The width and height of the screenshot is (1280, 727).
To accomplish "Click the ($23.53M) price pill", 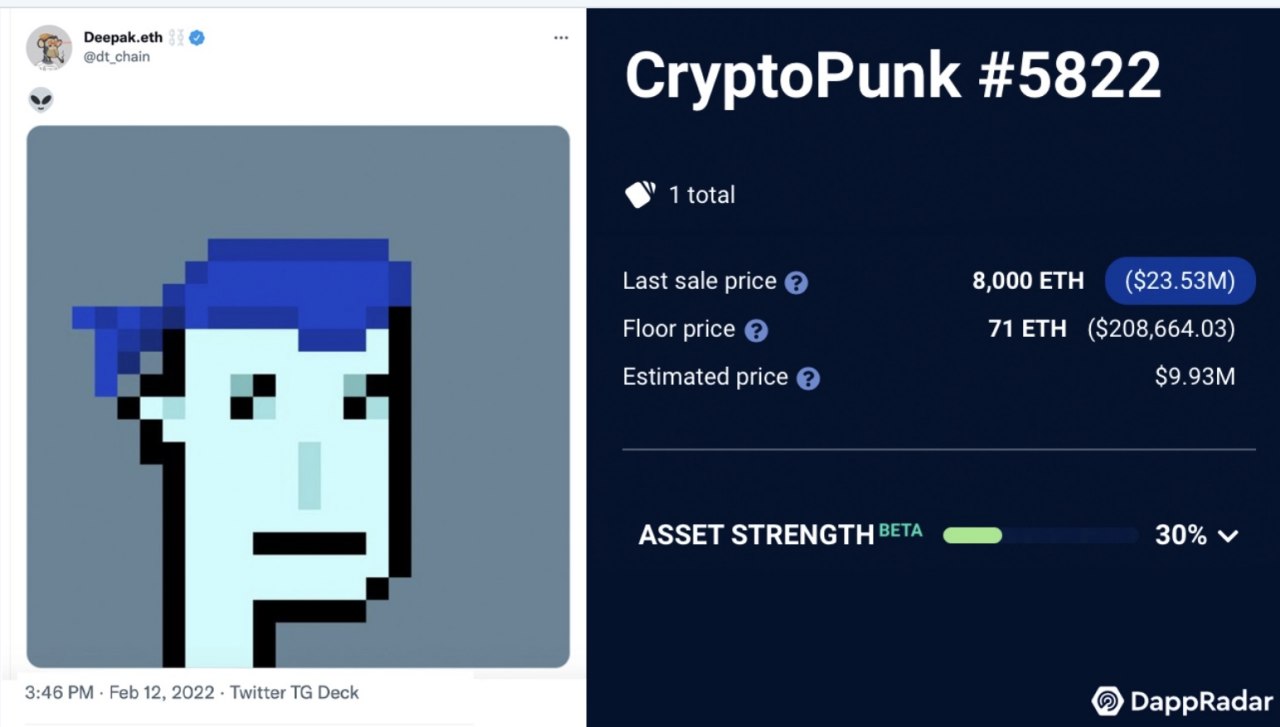I will [x=1179, y=281].
